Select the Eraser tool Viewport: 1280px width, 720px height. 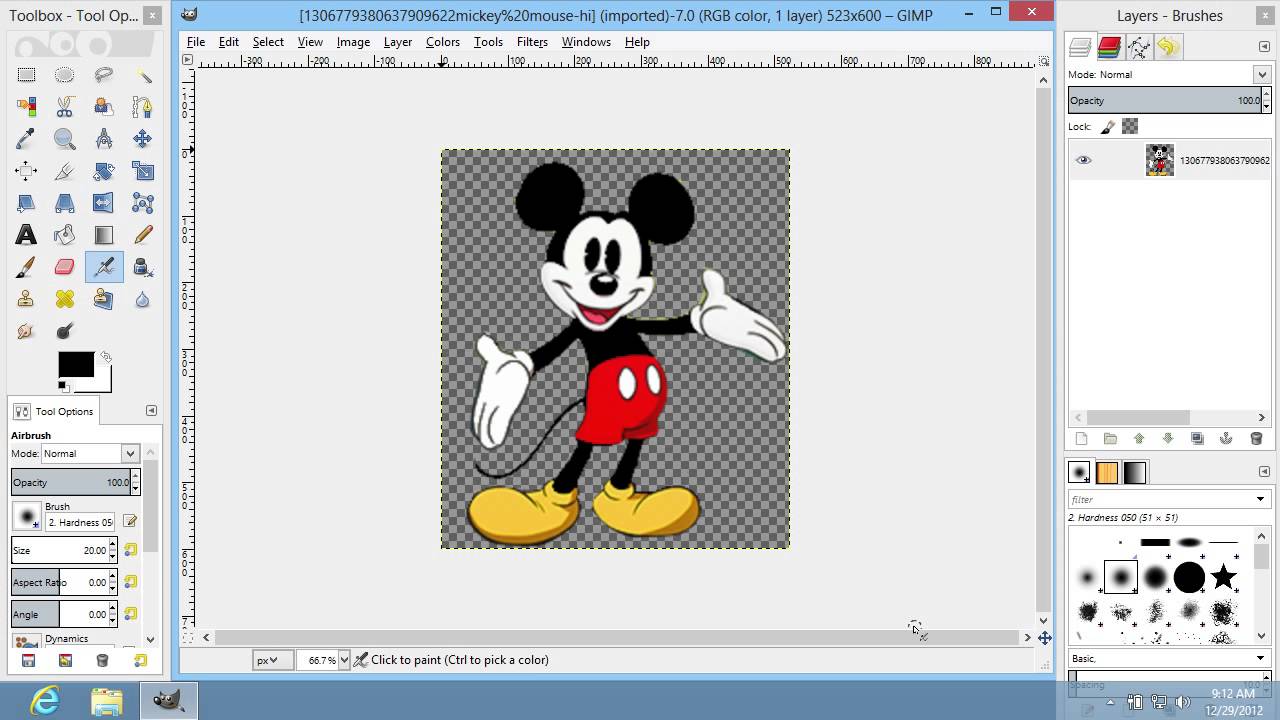click(64, 267)
